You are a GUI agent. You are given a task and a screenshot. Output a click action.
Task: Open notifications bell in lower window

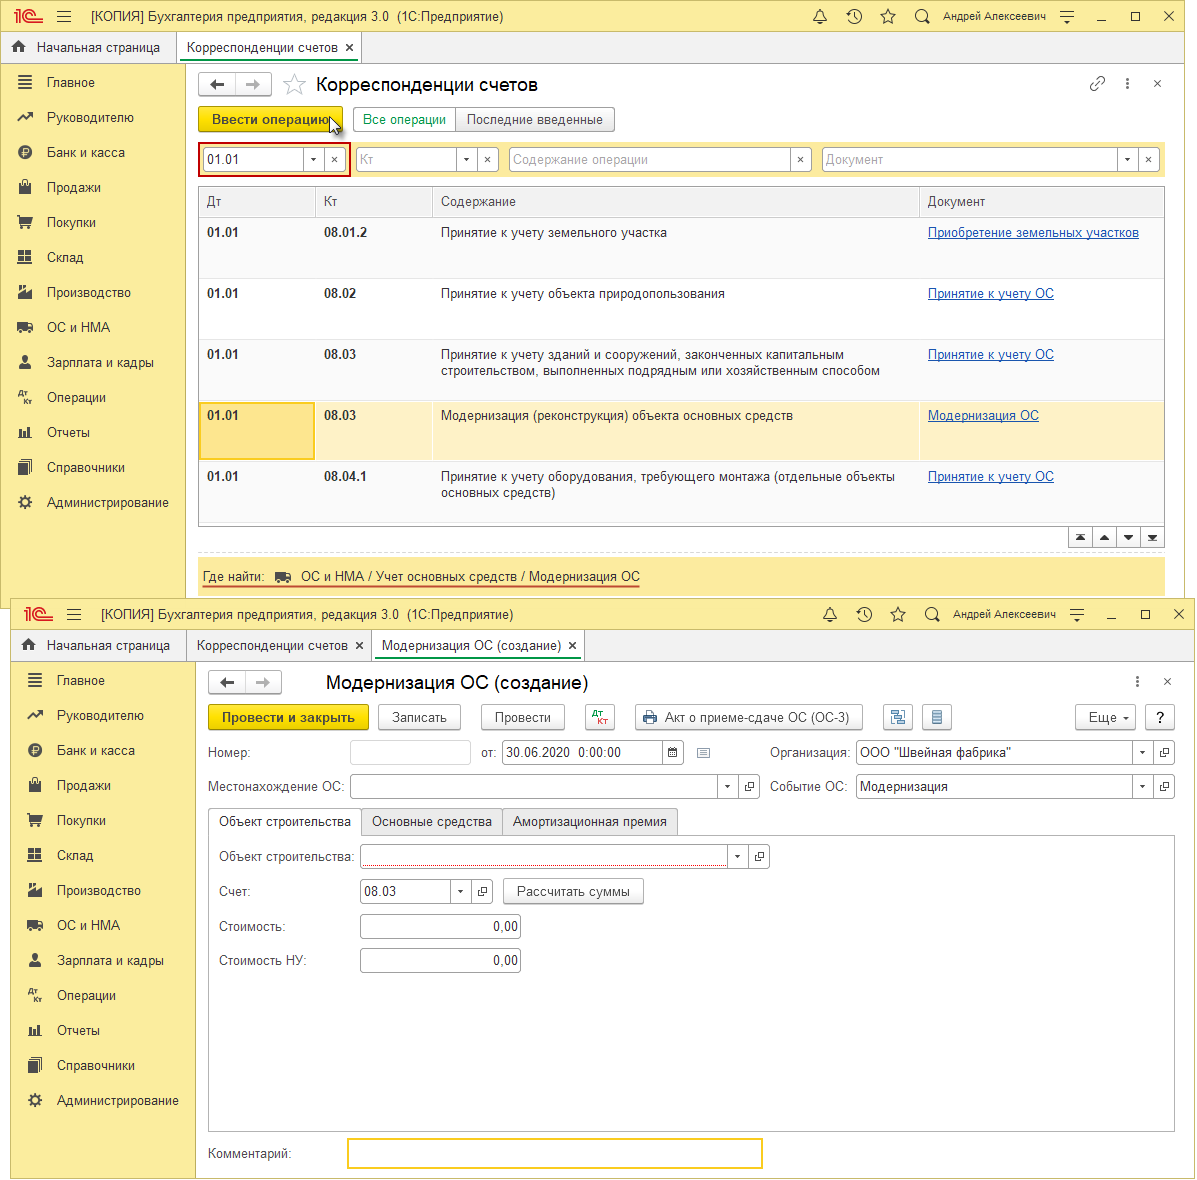pyautogui.click(x=830, y=615)
